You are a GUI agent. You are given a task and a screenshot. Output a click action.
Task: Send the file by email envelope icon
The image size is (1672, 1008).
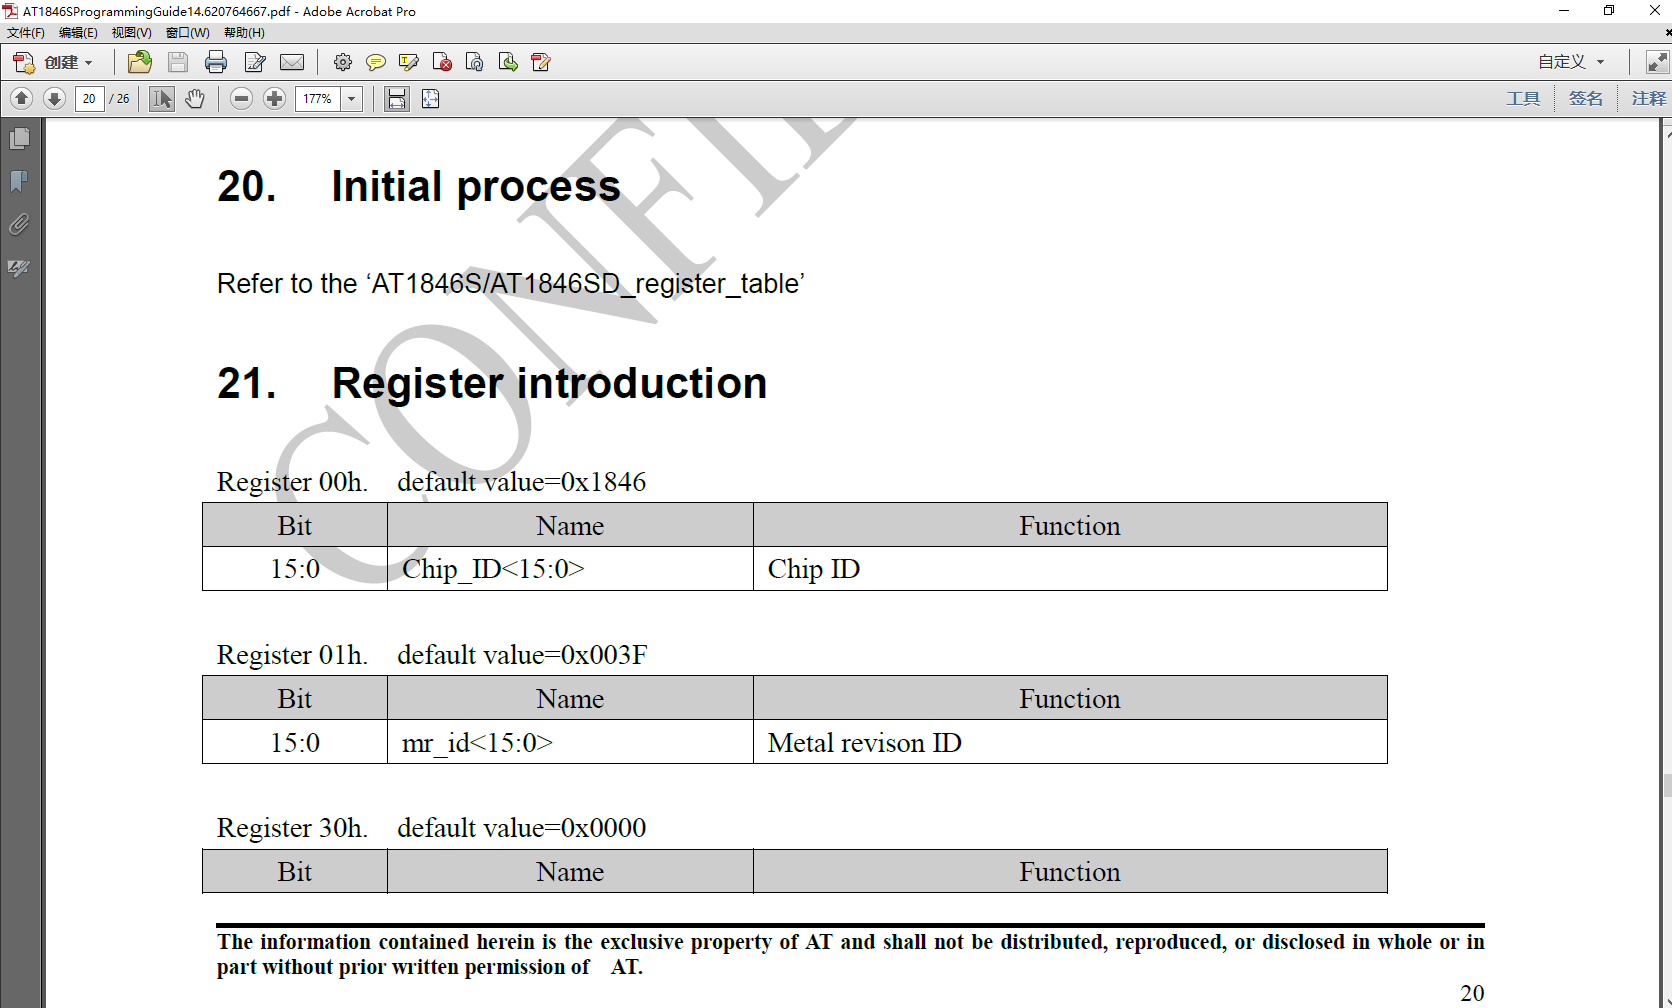click(292, 62)
